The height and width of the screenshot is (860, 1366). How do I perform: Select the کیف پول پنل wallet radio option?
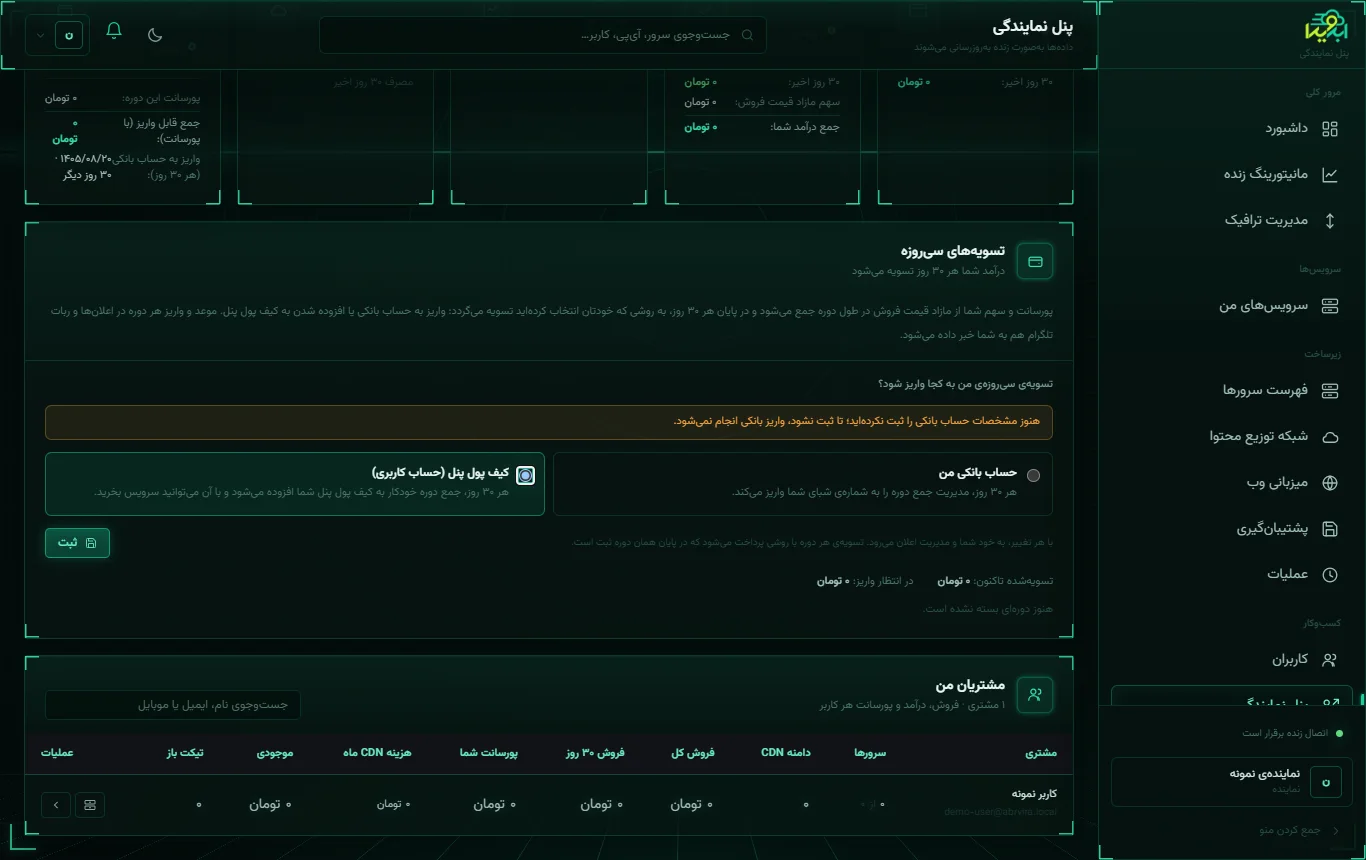click(525, 475)
